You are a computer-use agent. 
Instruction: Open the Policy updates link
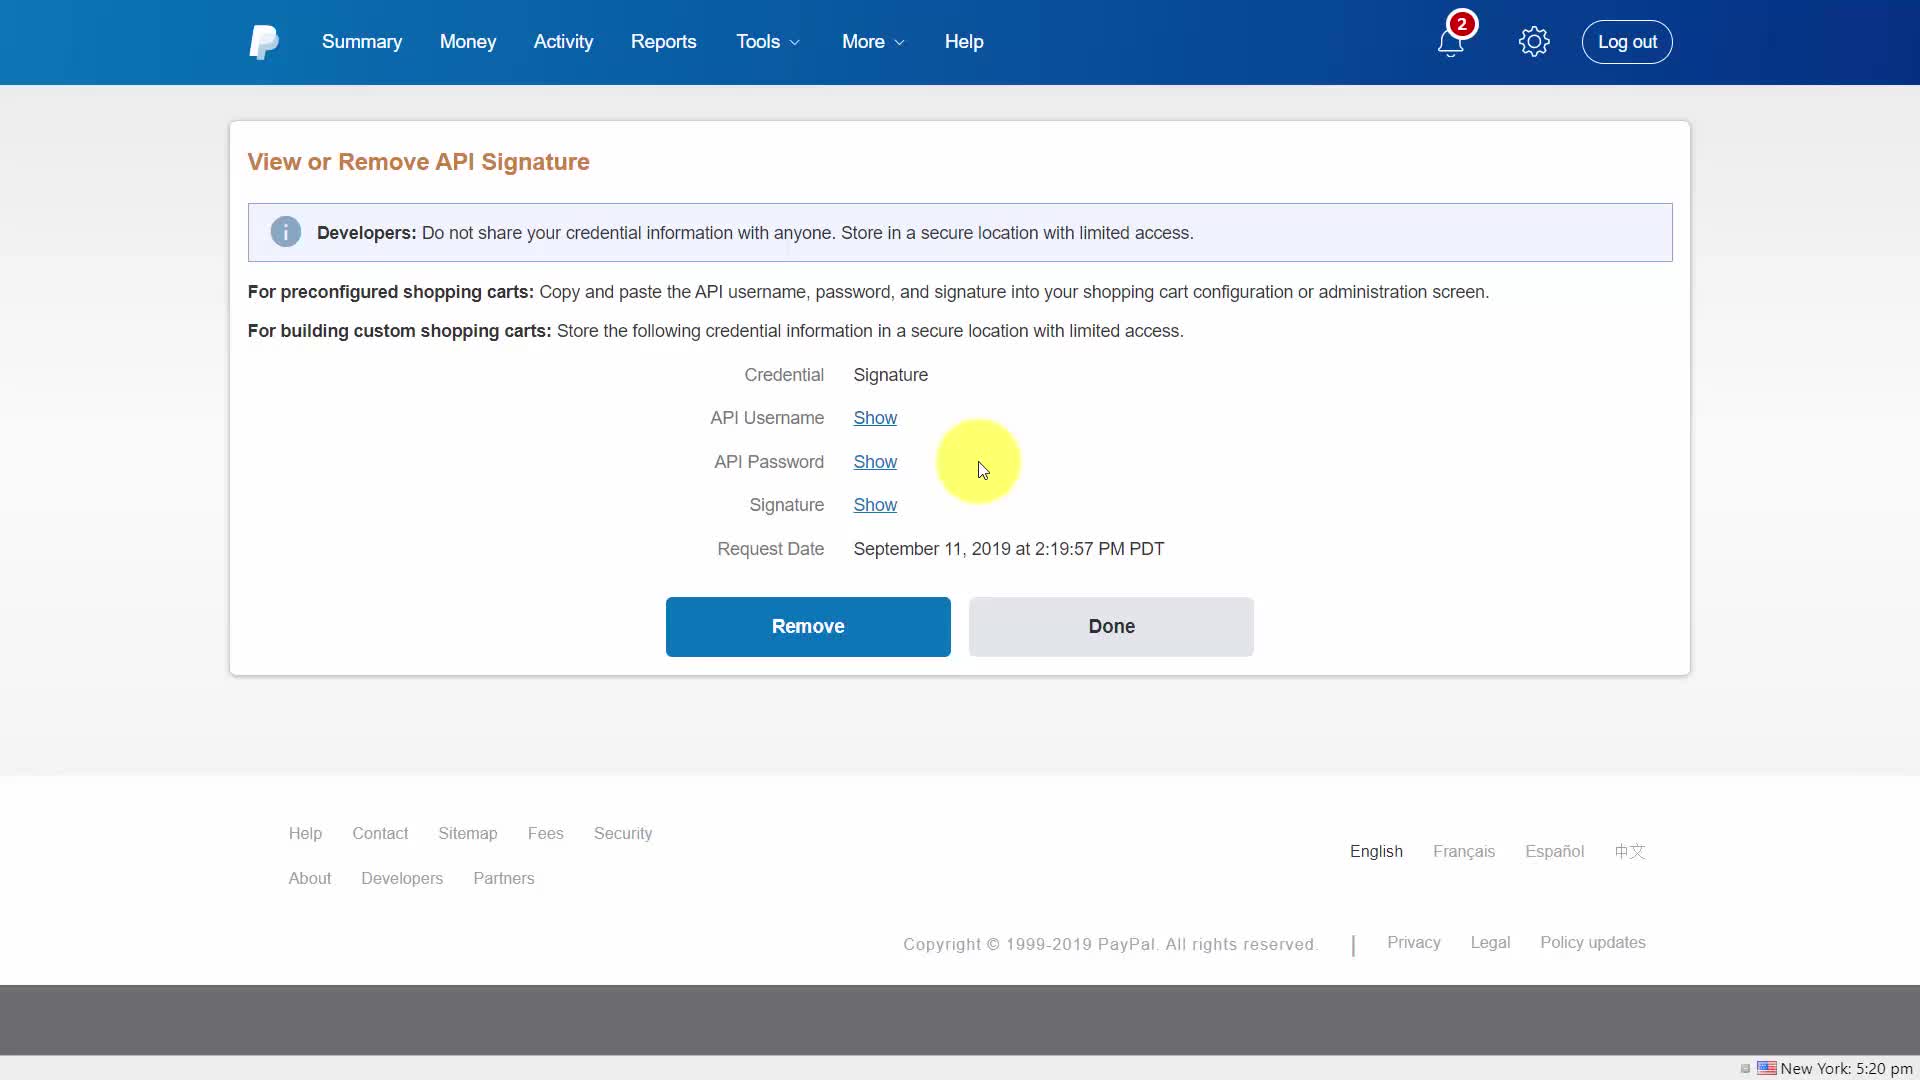(1593, 943)
